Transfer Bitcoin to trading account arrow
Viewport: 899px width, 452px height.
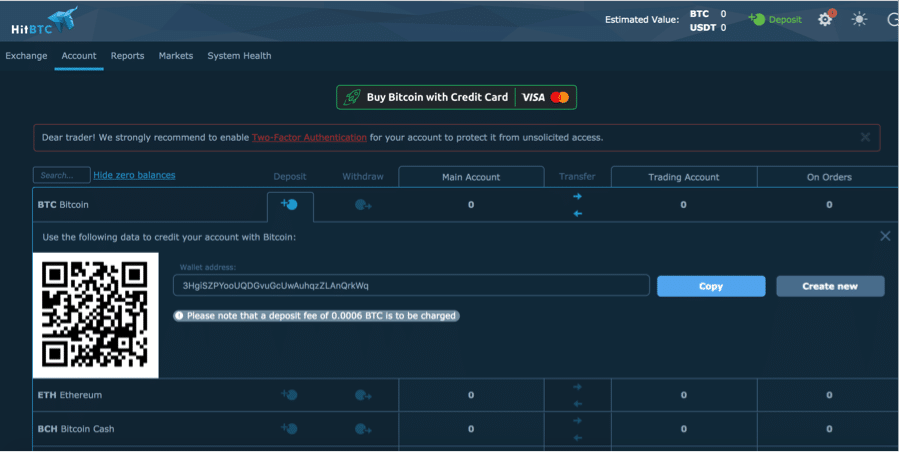577,197
